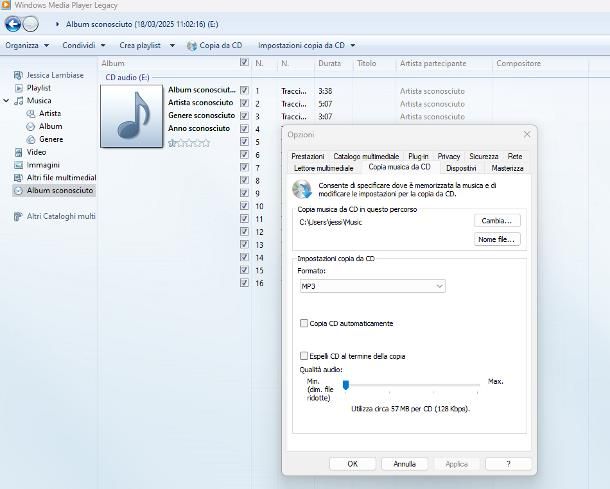This screenshot has height=489, width=610.
Task: Sort by the Durata column header
Action: [x=330, y=63]
